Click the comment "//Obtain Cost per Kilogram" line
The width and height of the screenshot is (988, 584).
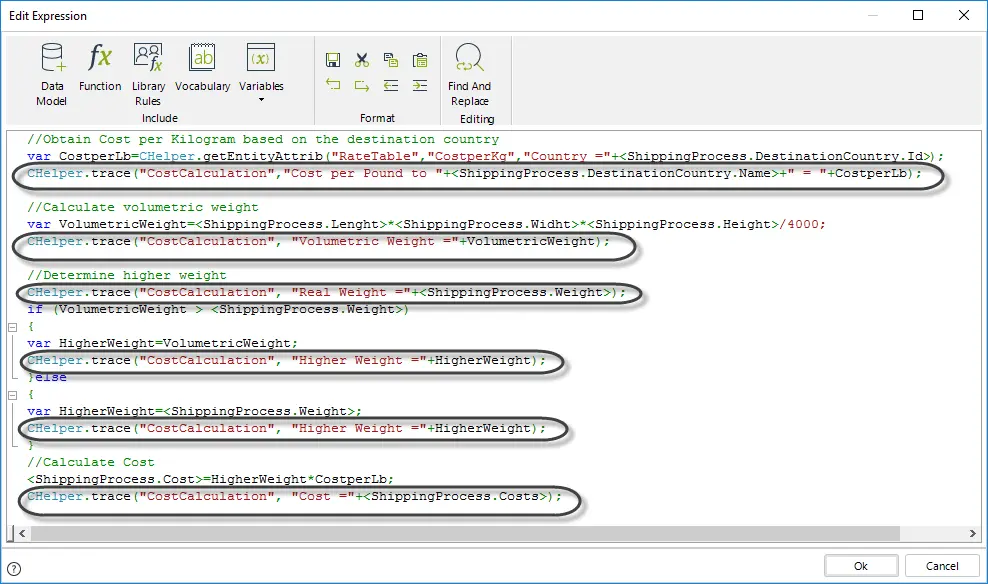click(263, 139)
